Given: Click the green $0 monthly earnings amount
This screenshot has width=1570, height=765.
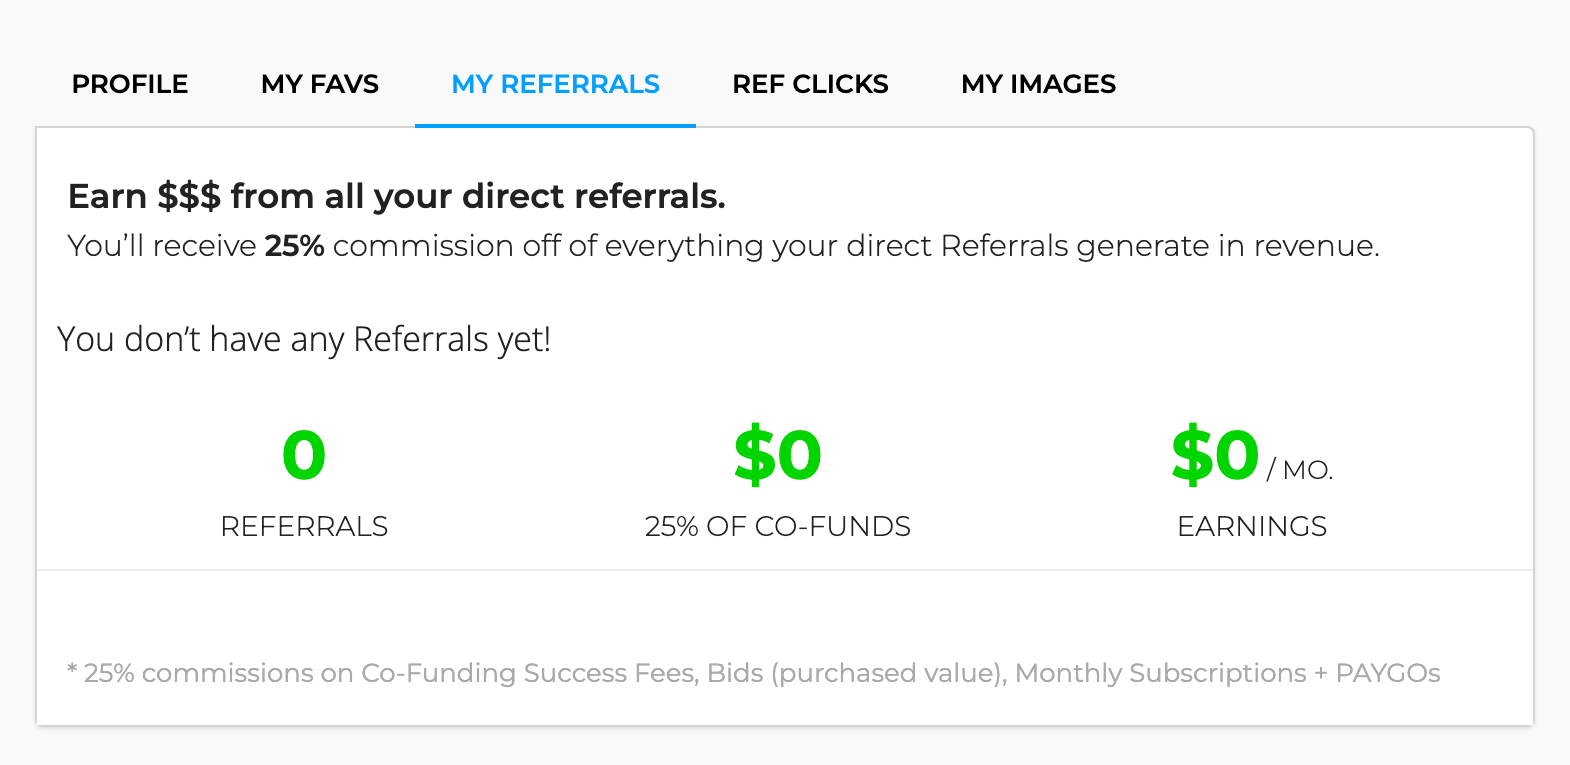Looking at the screenshot, I should tap(1215, 455).
